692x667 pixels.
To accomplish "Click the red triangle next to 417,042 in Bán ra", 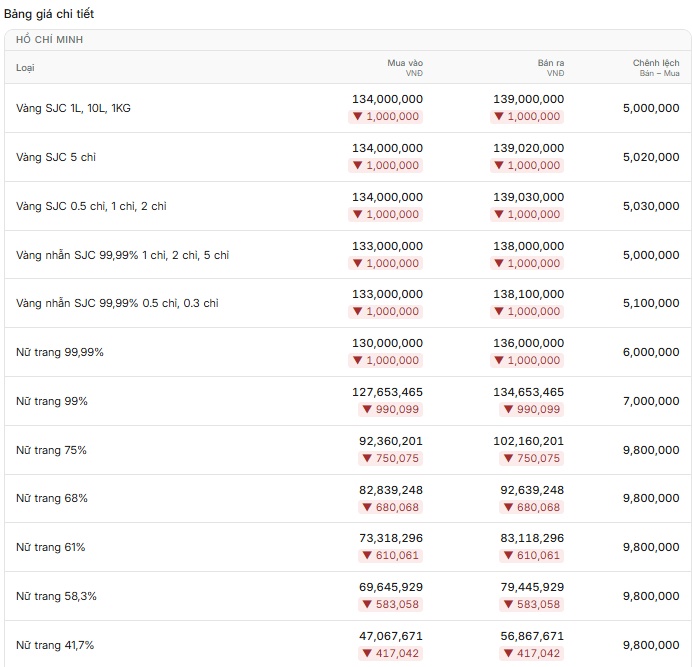I will [x=508, y=653].
